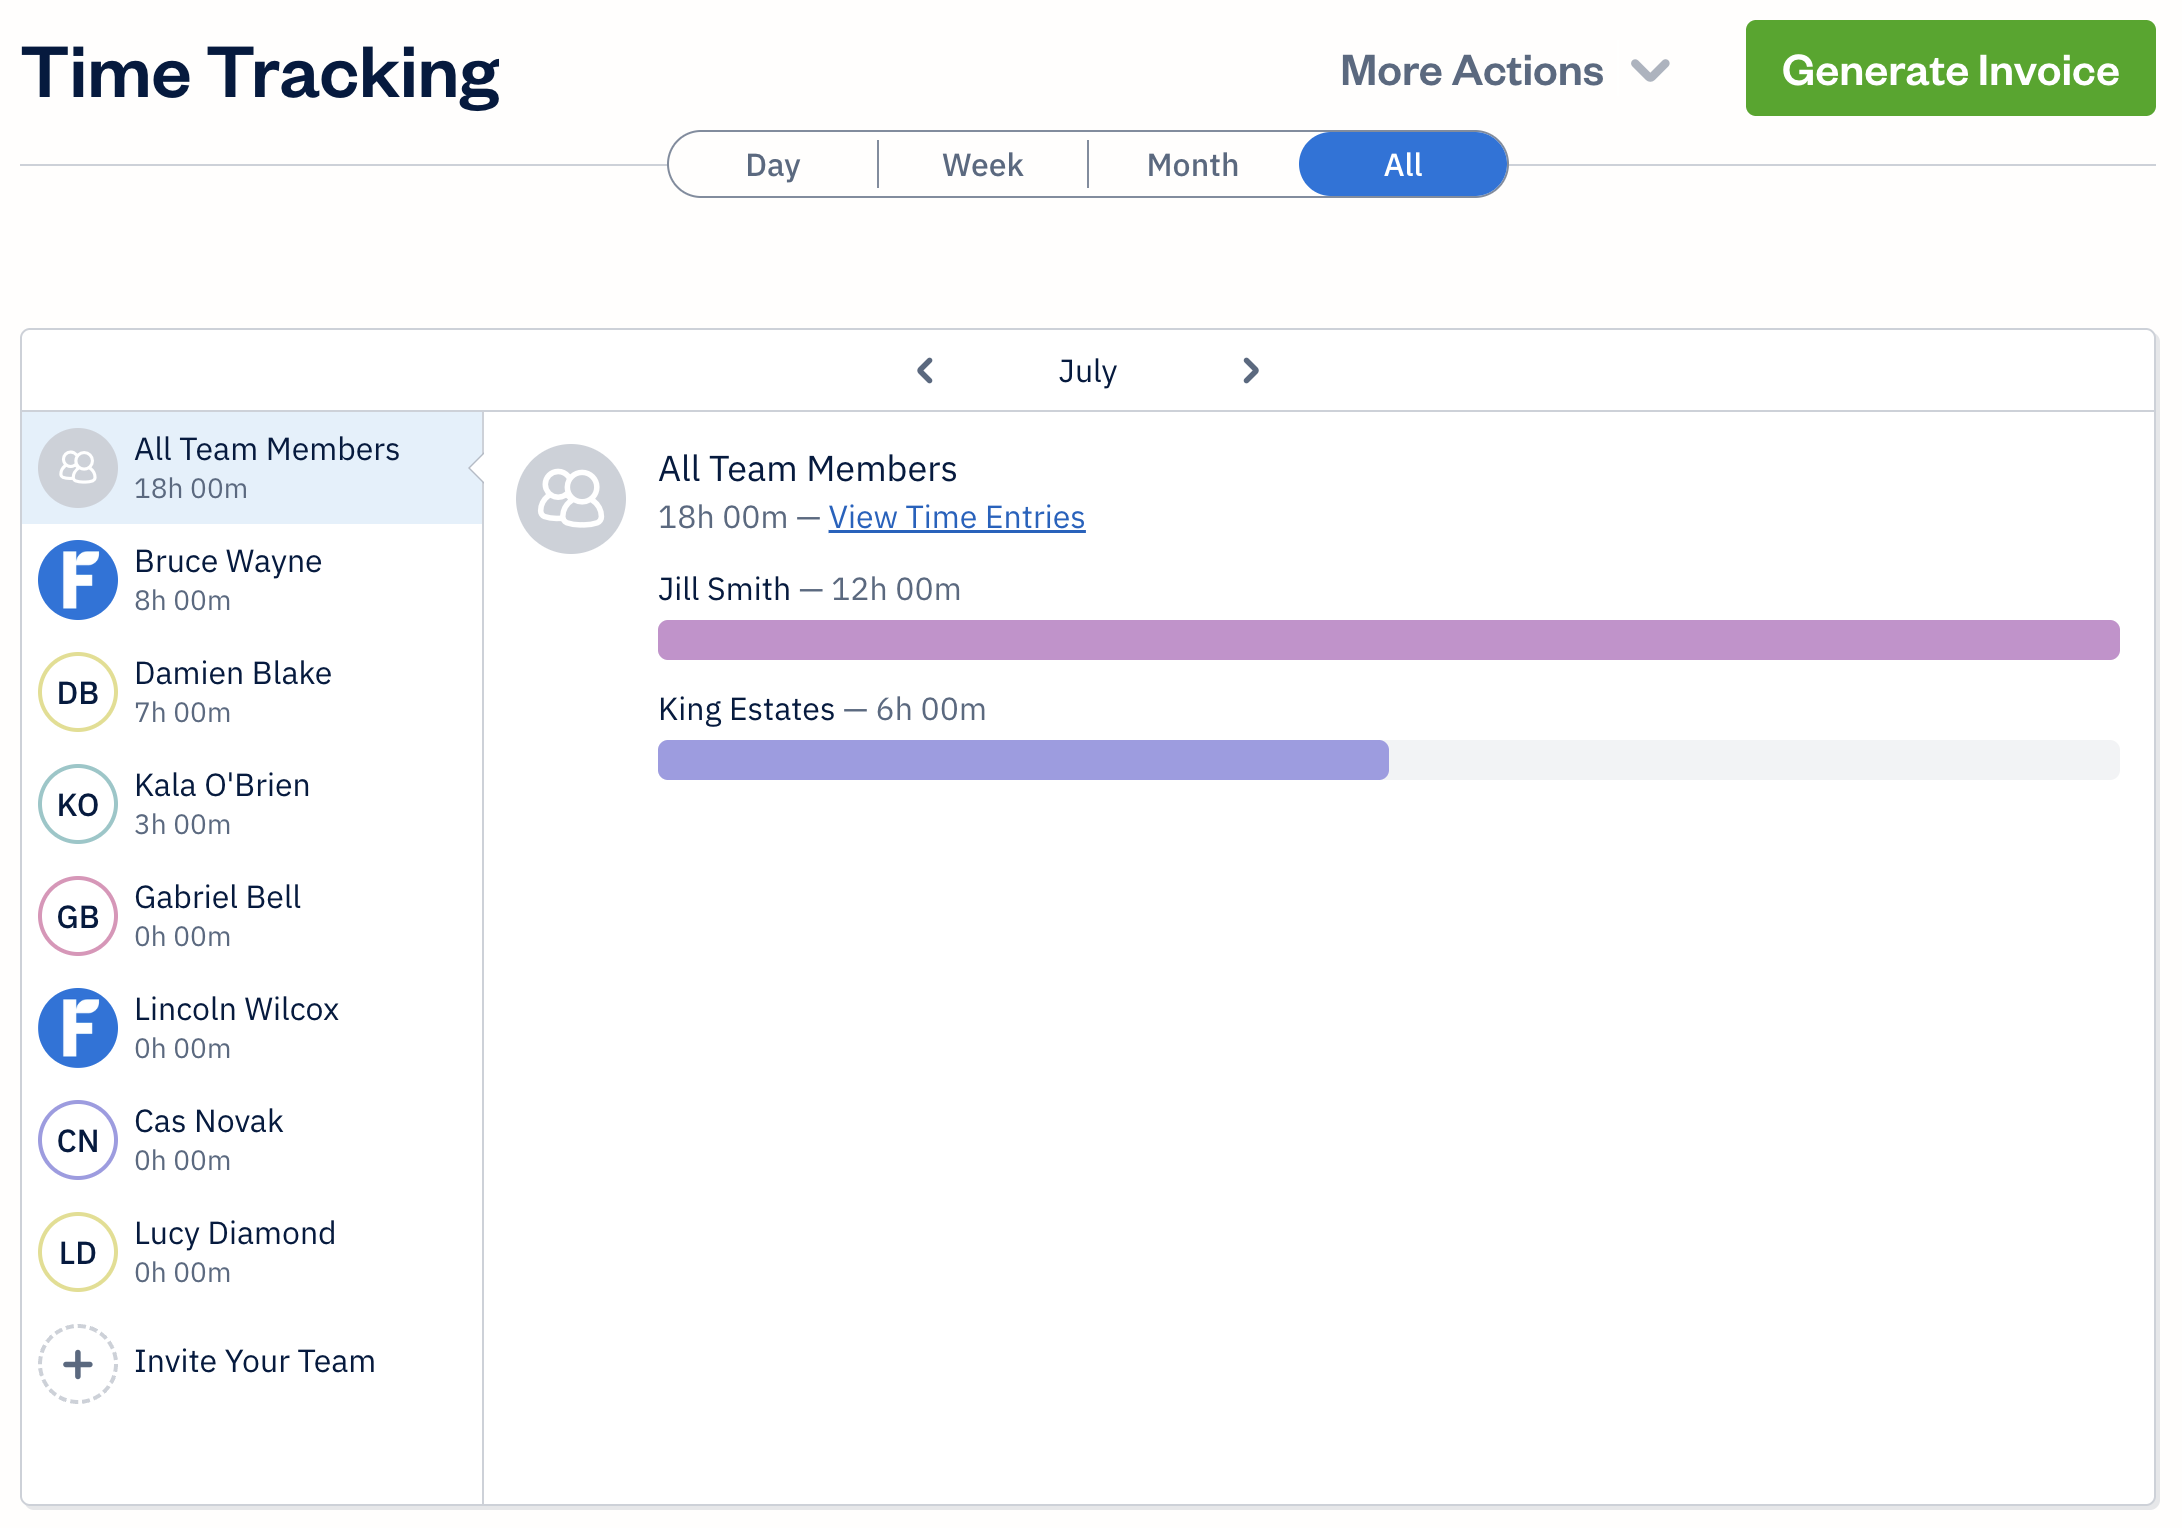Click the 7h 00m under Damien Blake
2182x1528 pixels.
click(x=183, y=712)
